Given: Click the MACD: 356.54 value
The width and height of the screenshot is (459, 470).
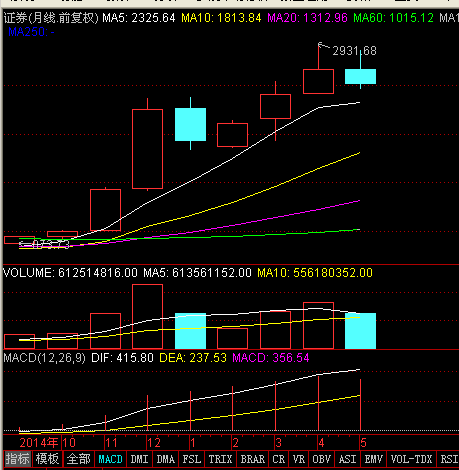Looking at the screenshot, I should 271,358.
